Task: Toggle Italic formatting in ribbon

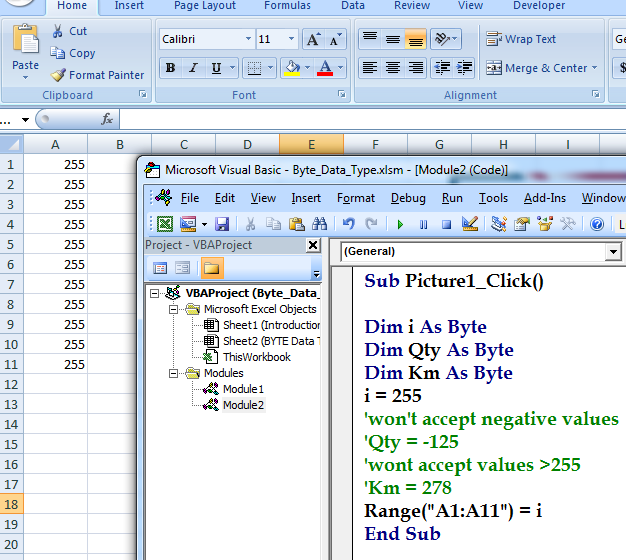Action: (x=193, y=68)
